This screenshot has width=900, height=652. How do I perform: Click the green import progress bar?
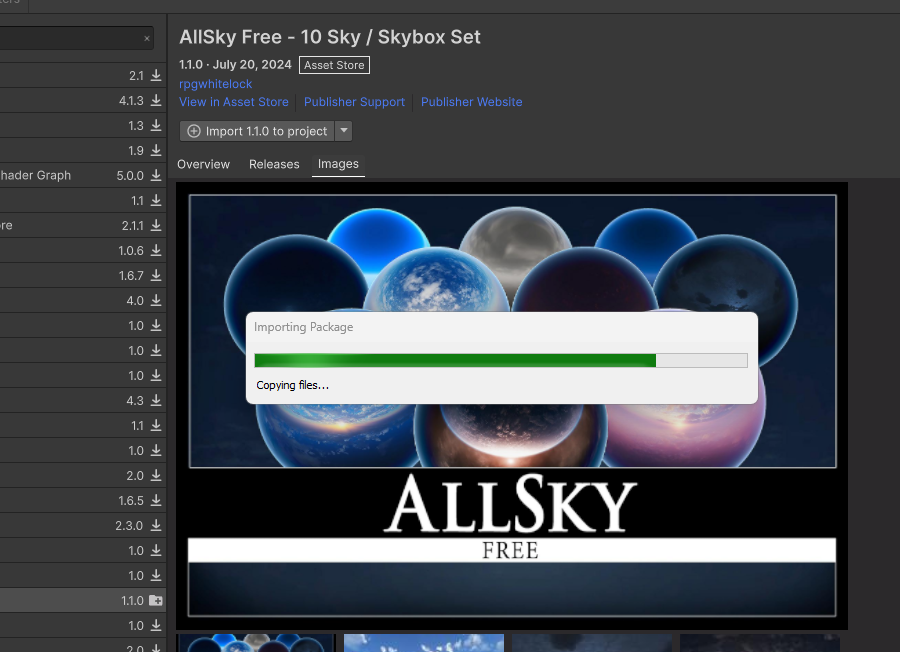501,360
